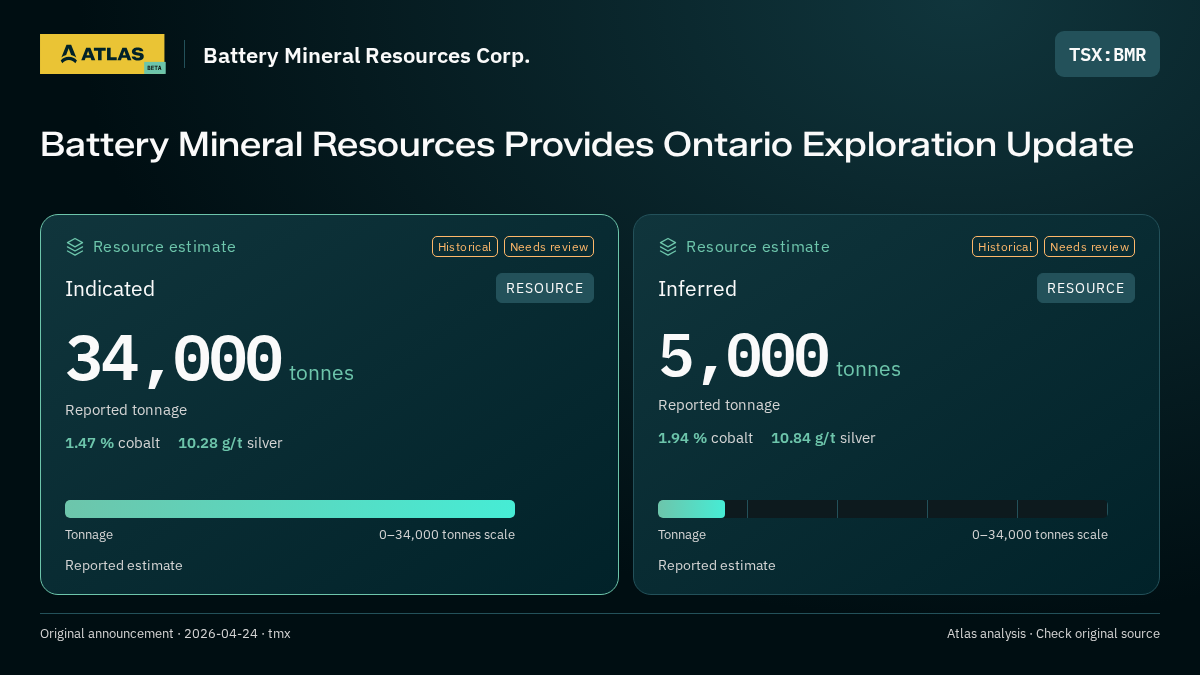Click the 10.84 g/t silver grade
This screenshot has height=675, width=1200.
pos(823,438)
